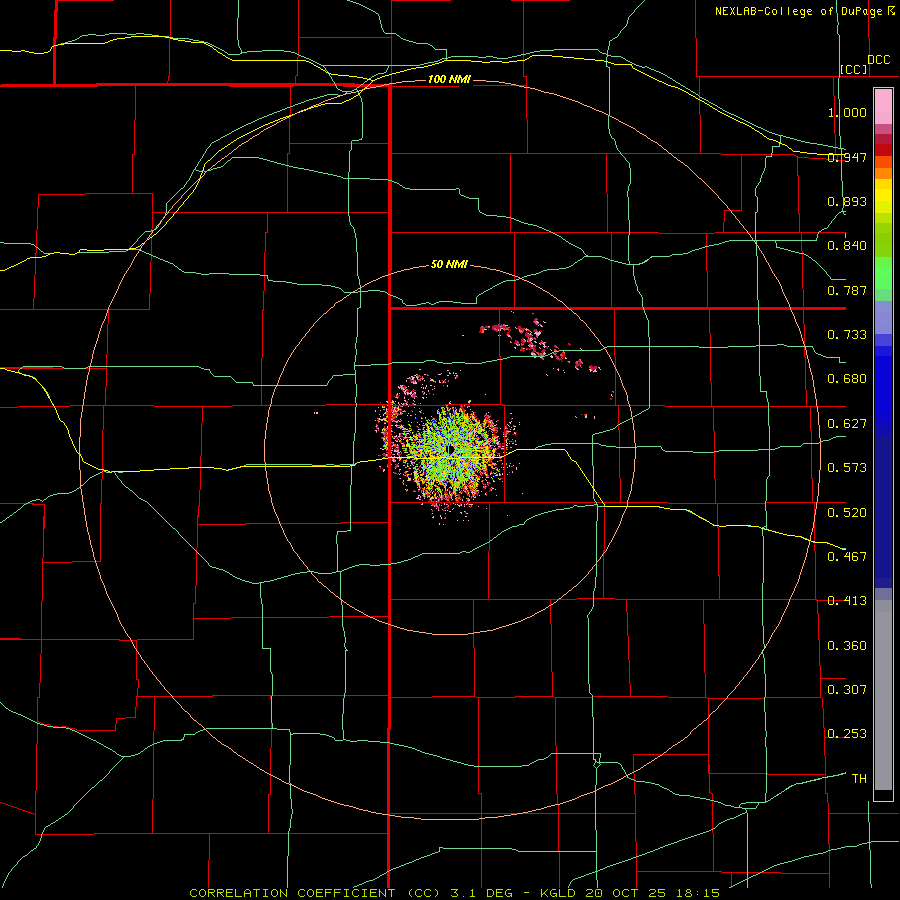Screen dimensions: 900x900
Task: Click the DCC label above the color scale
Action: click(x=878, y=59)
